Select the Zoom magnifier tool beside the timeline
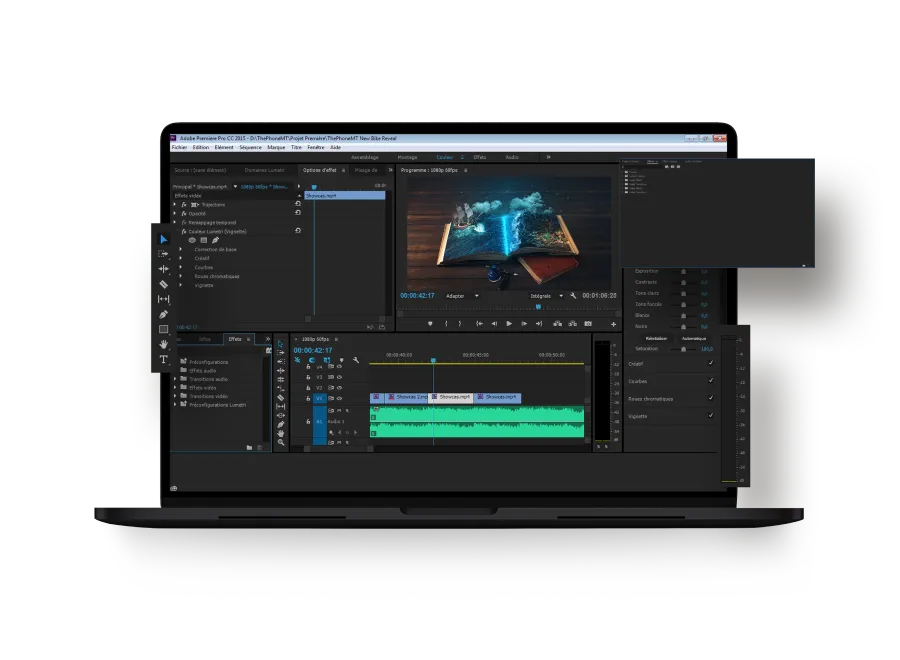 pos(281,442)
